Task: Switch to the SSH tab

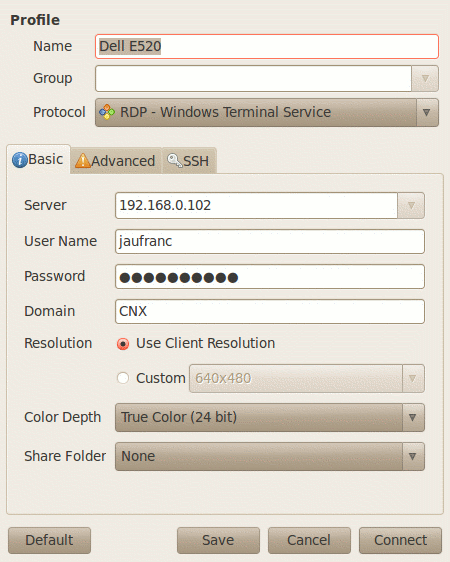Action: (189, 161)
